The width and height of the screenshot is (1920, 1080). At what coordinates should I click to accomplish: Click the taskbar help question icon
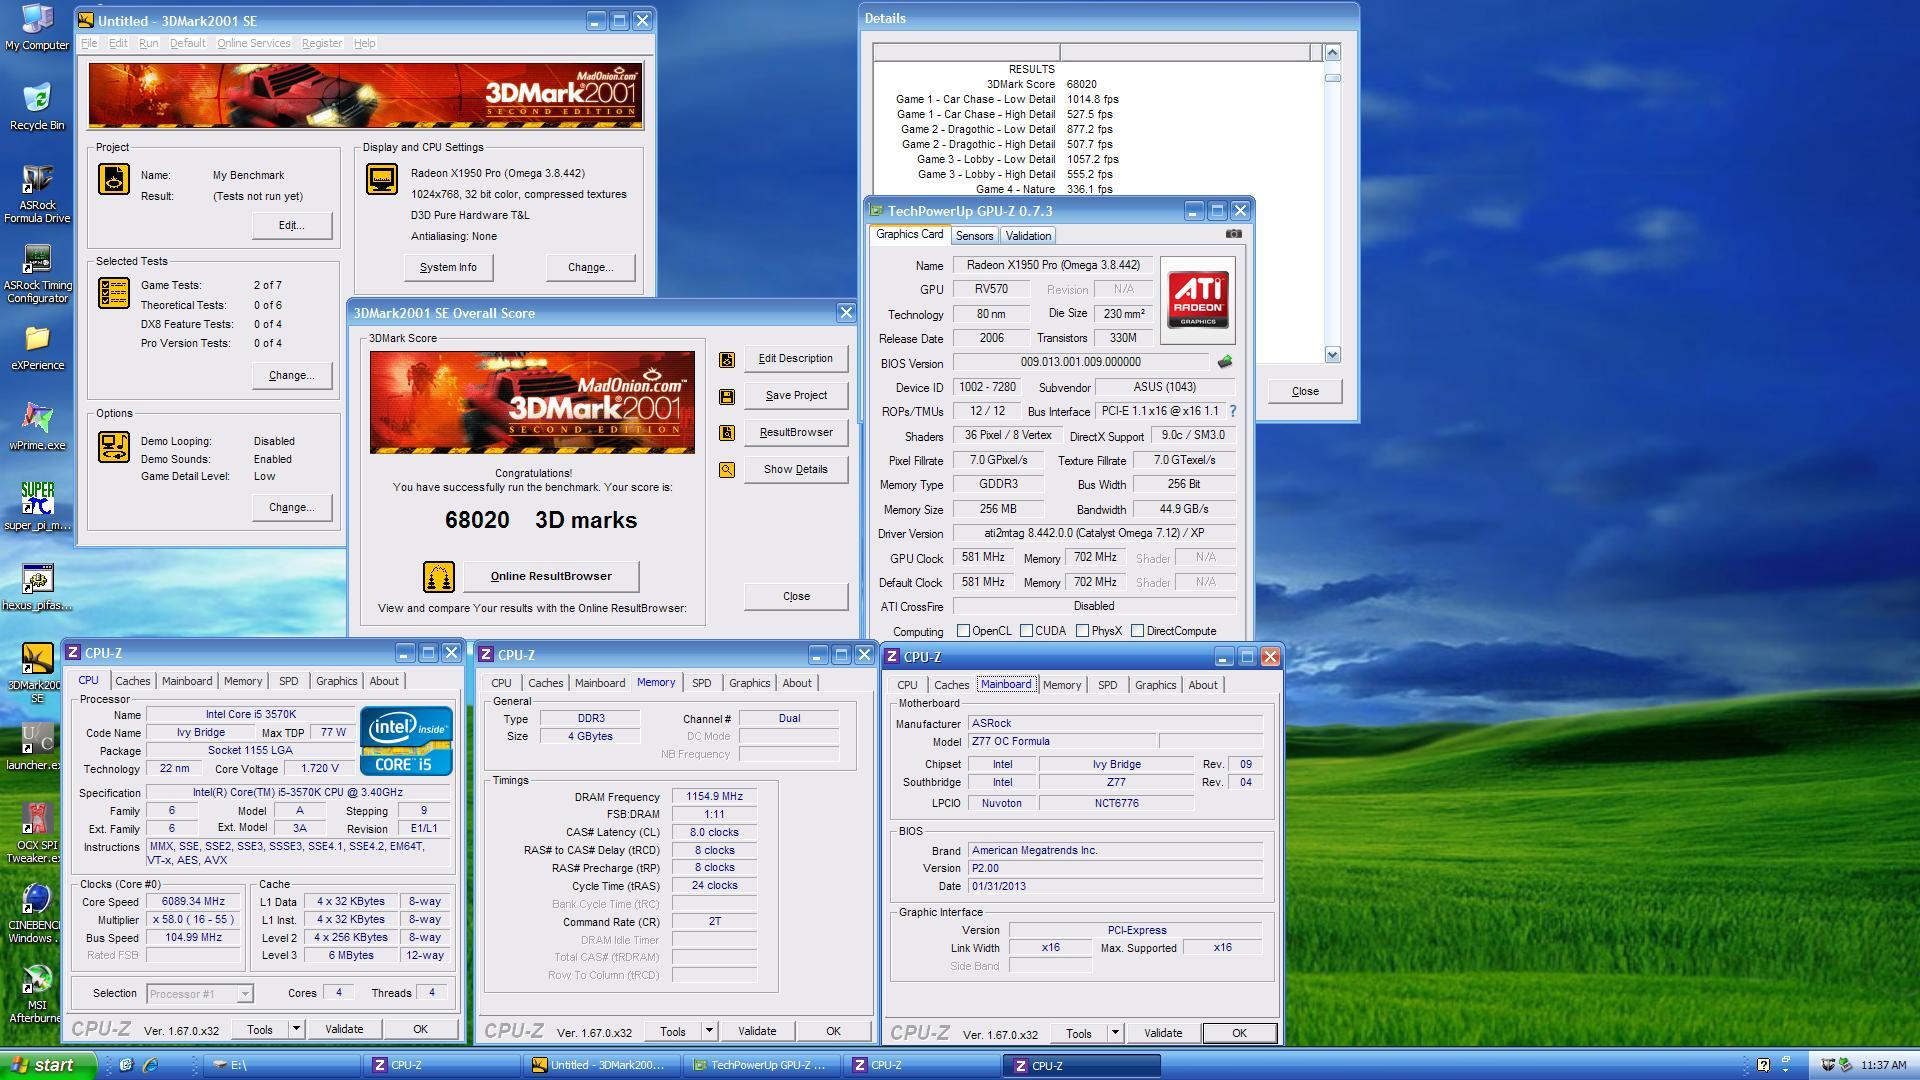(1763, 1065)
